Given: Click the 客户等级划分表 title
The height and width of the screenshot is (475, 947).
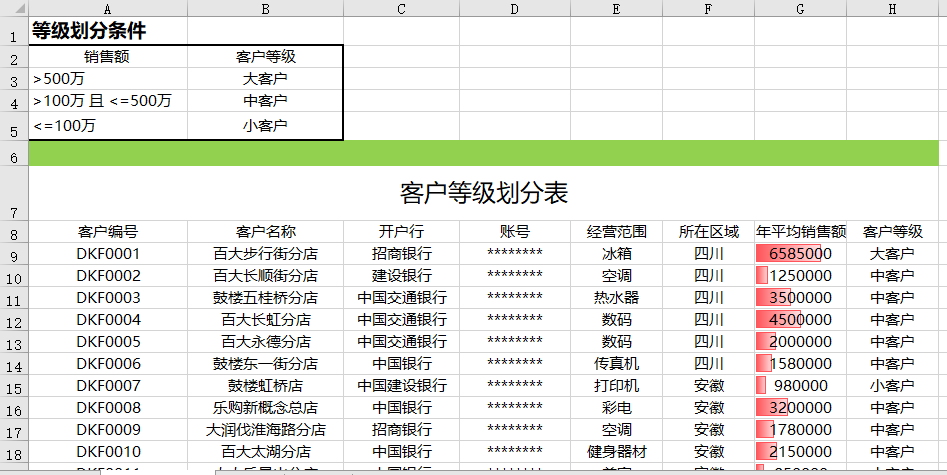Looking at the screenshot, I should coord(483,193).
